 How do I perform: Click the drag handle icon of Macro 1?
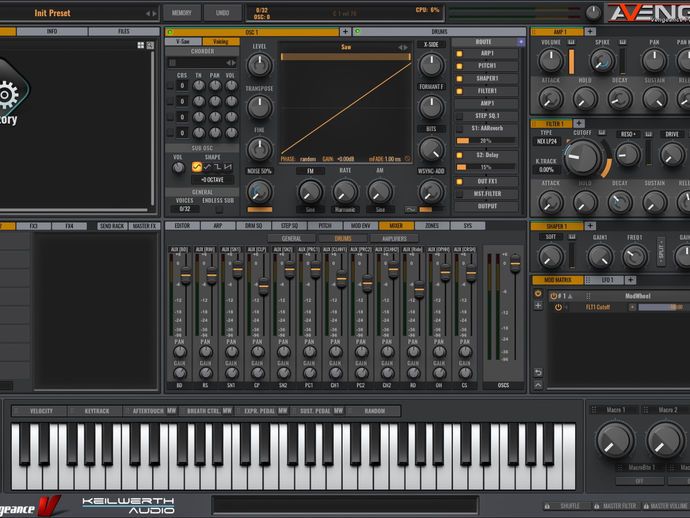pyautogui.click(x=594, y=410)
